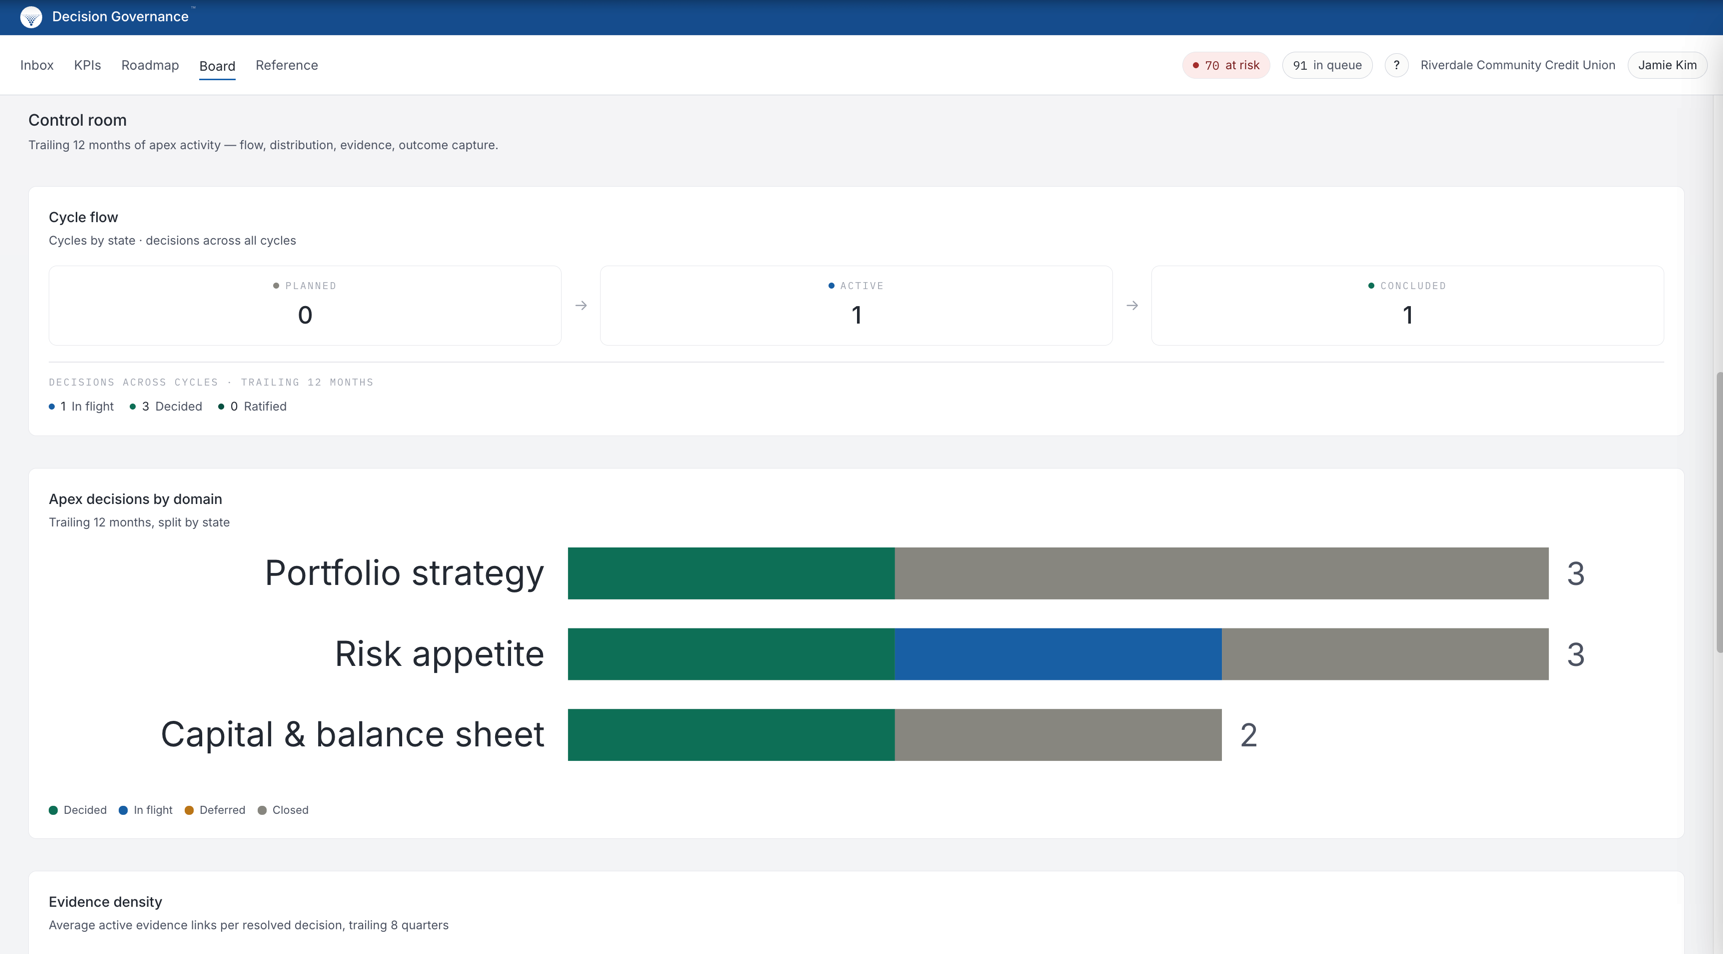Click Risk appetite blue In flight segment

point(1058,654)
